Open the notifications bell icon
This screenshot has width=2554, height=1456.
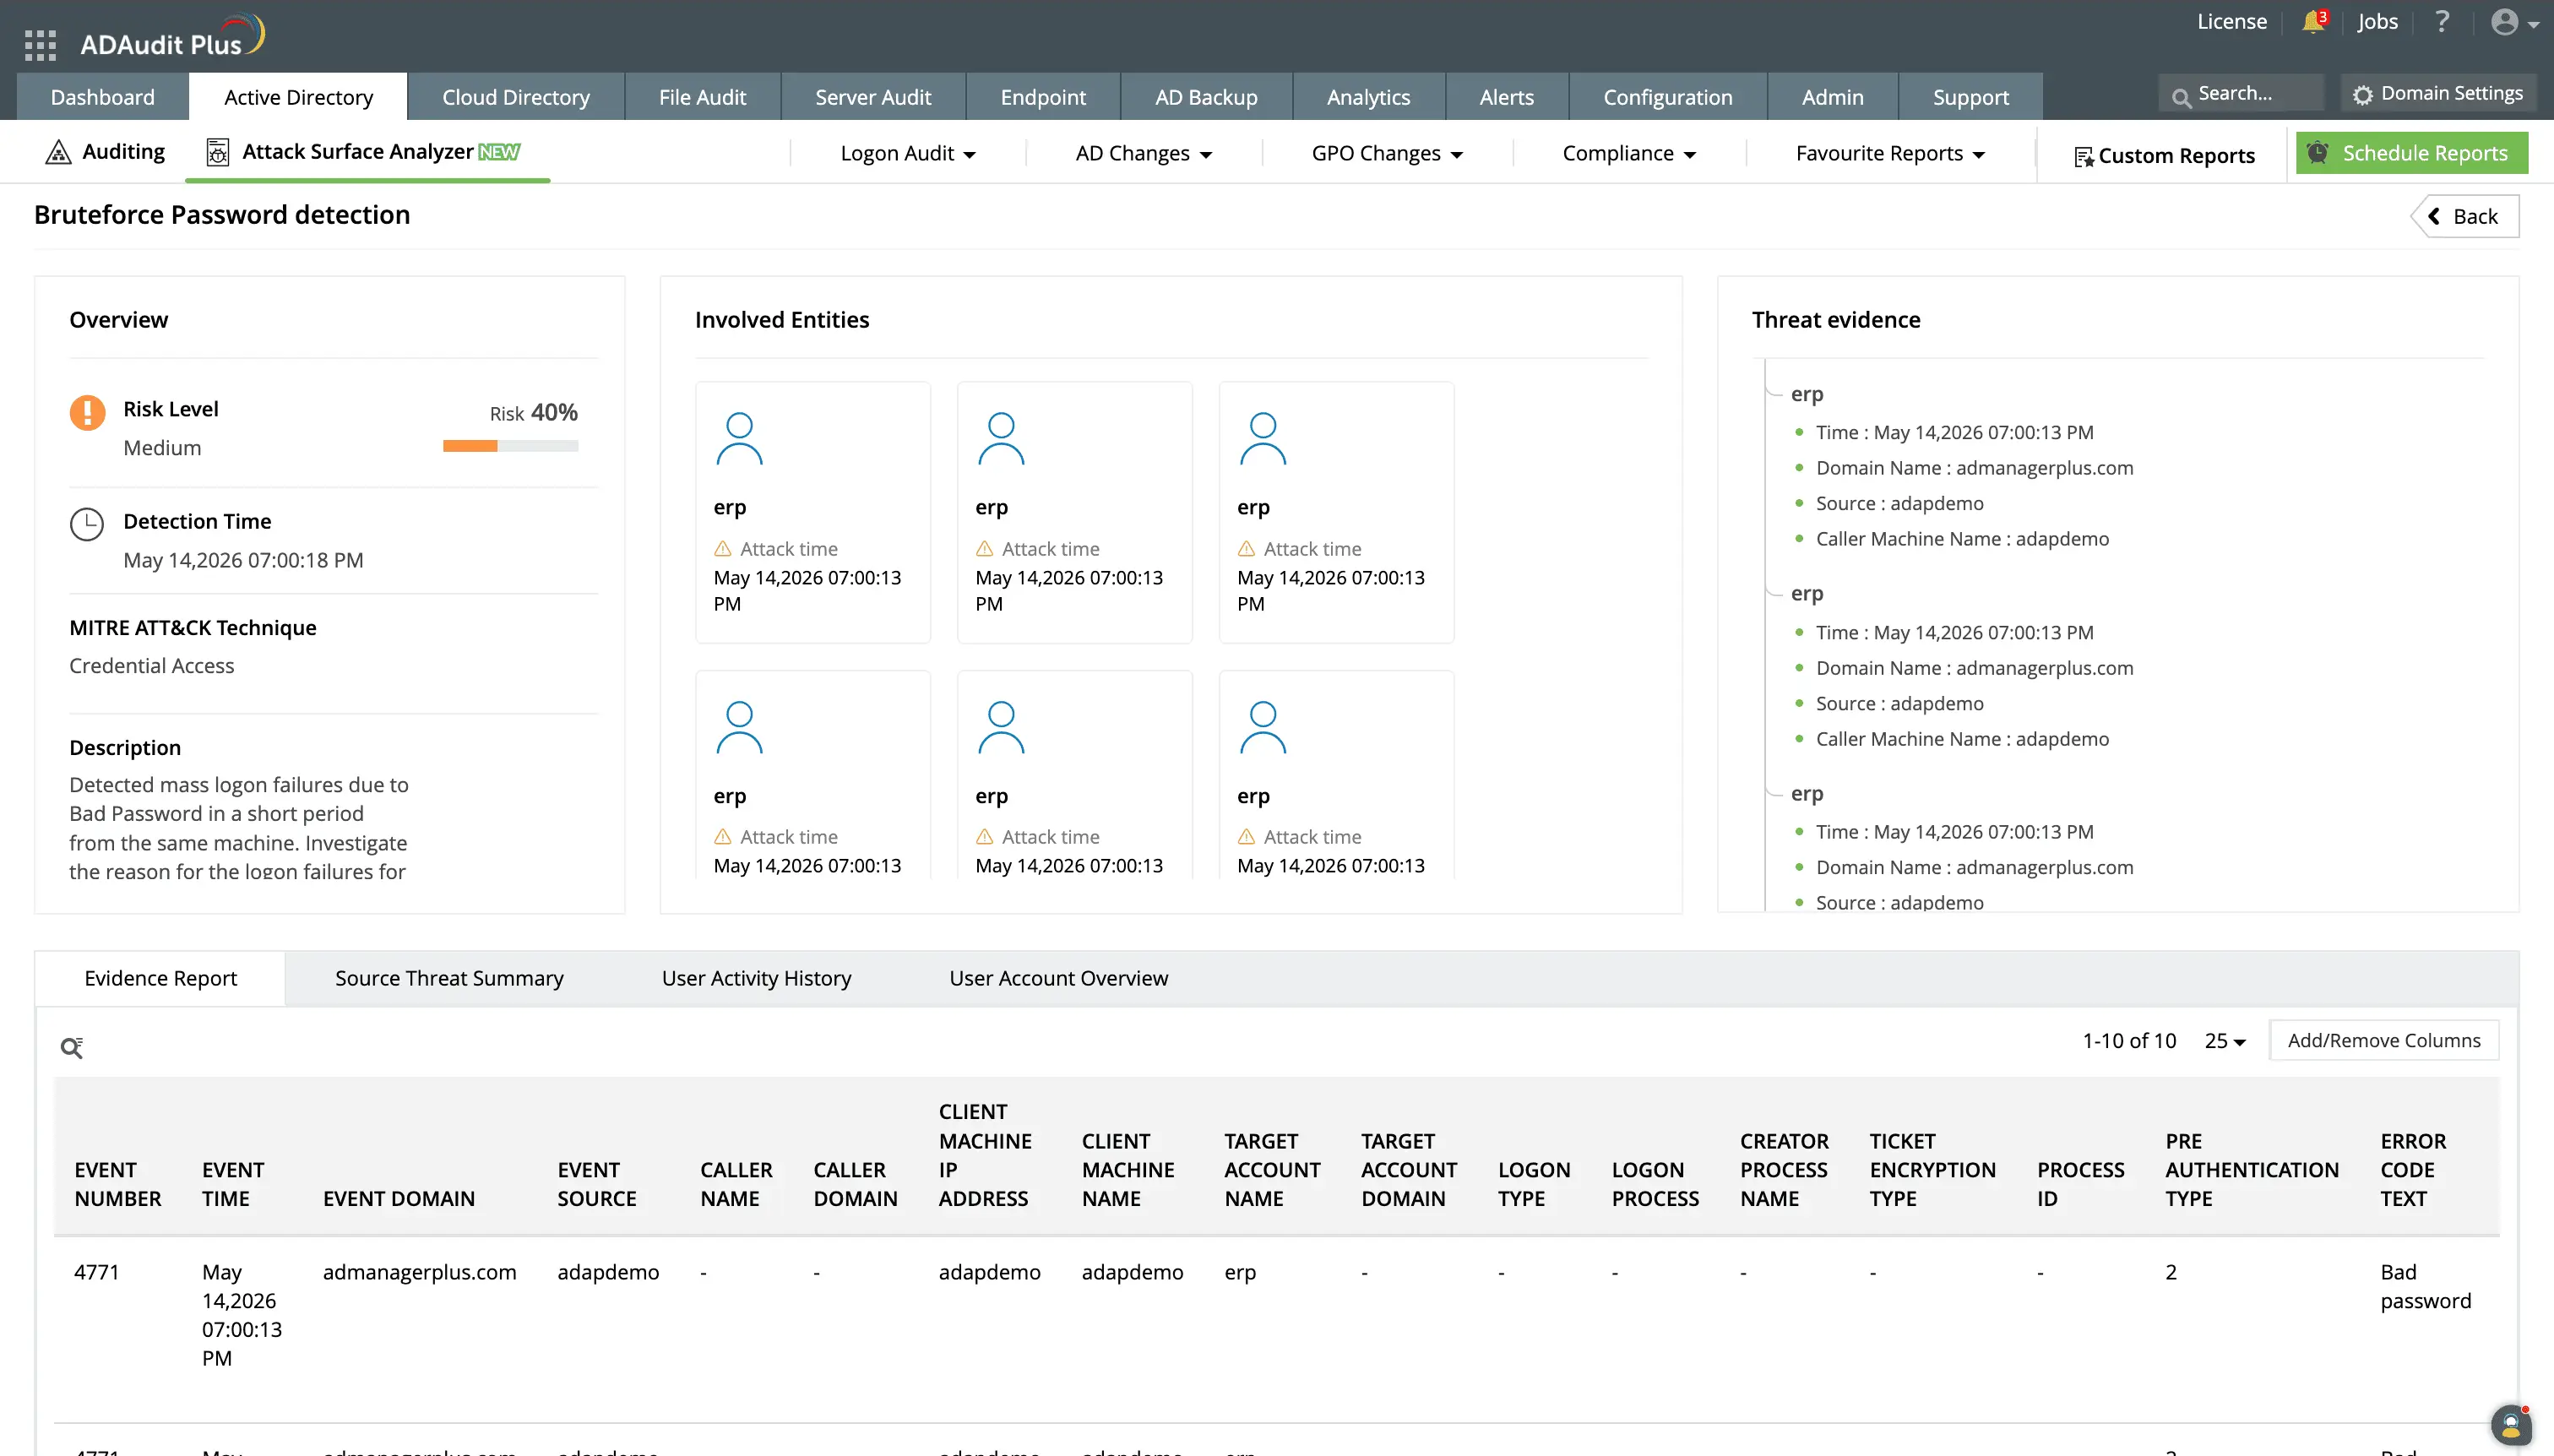point(2313,21)
